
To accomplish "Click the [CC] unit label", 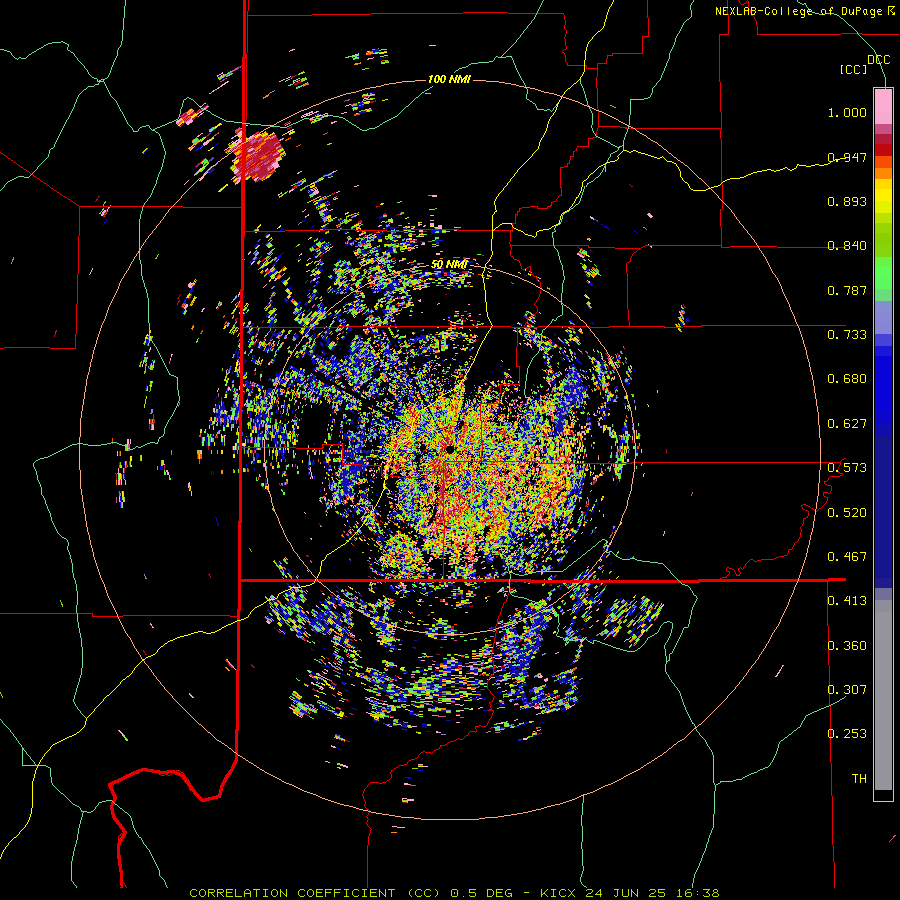I will 853,69.
